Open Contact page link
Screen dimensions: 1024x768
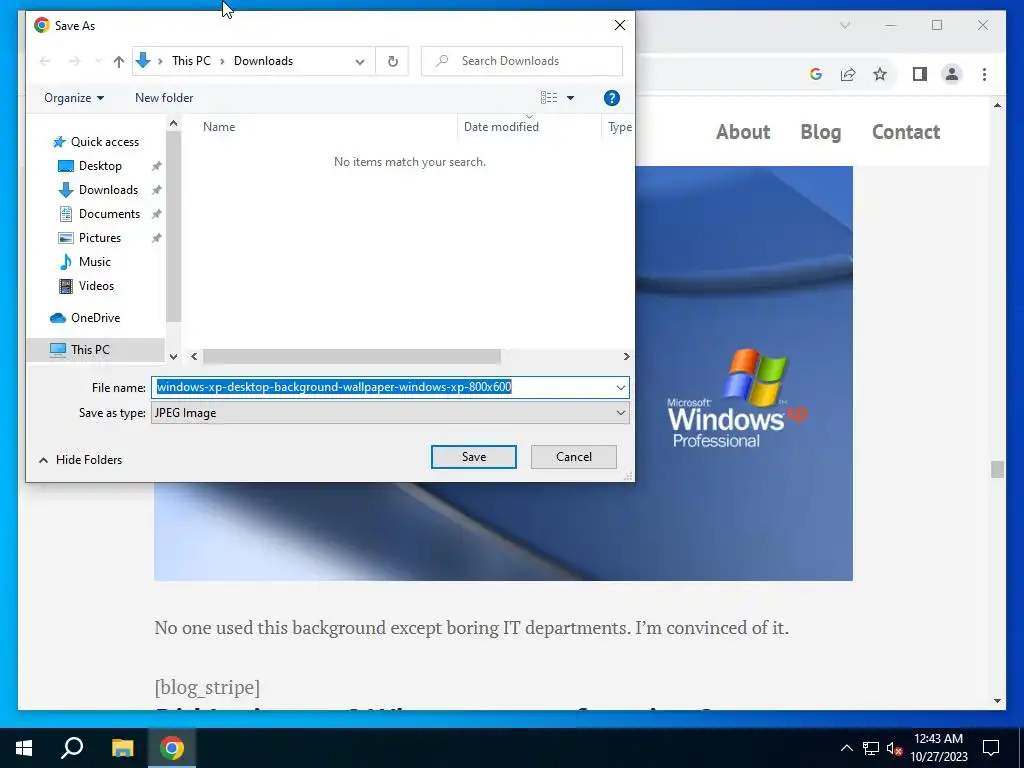[x=906, y=132]
